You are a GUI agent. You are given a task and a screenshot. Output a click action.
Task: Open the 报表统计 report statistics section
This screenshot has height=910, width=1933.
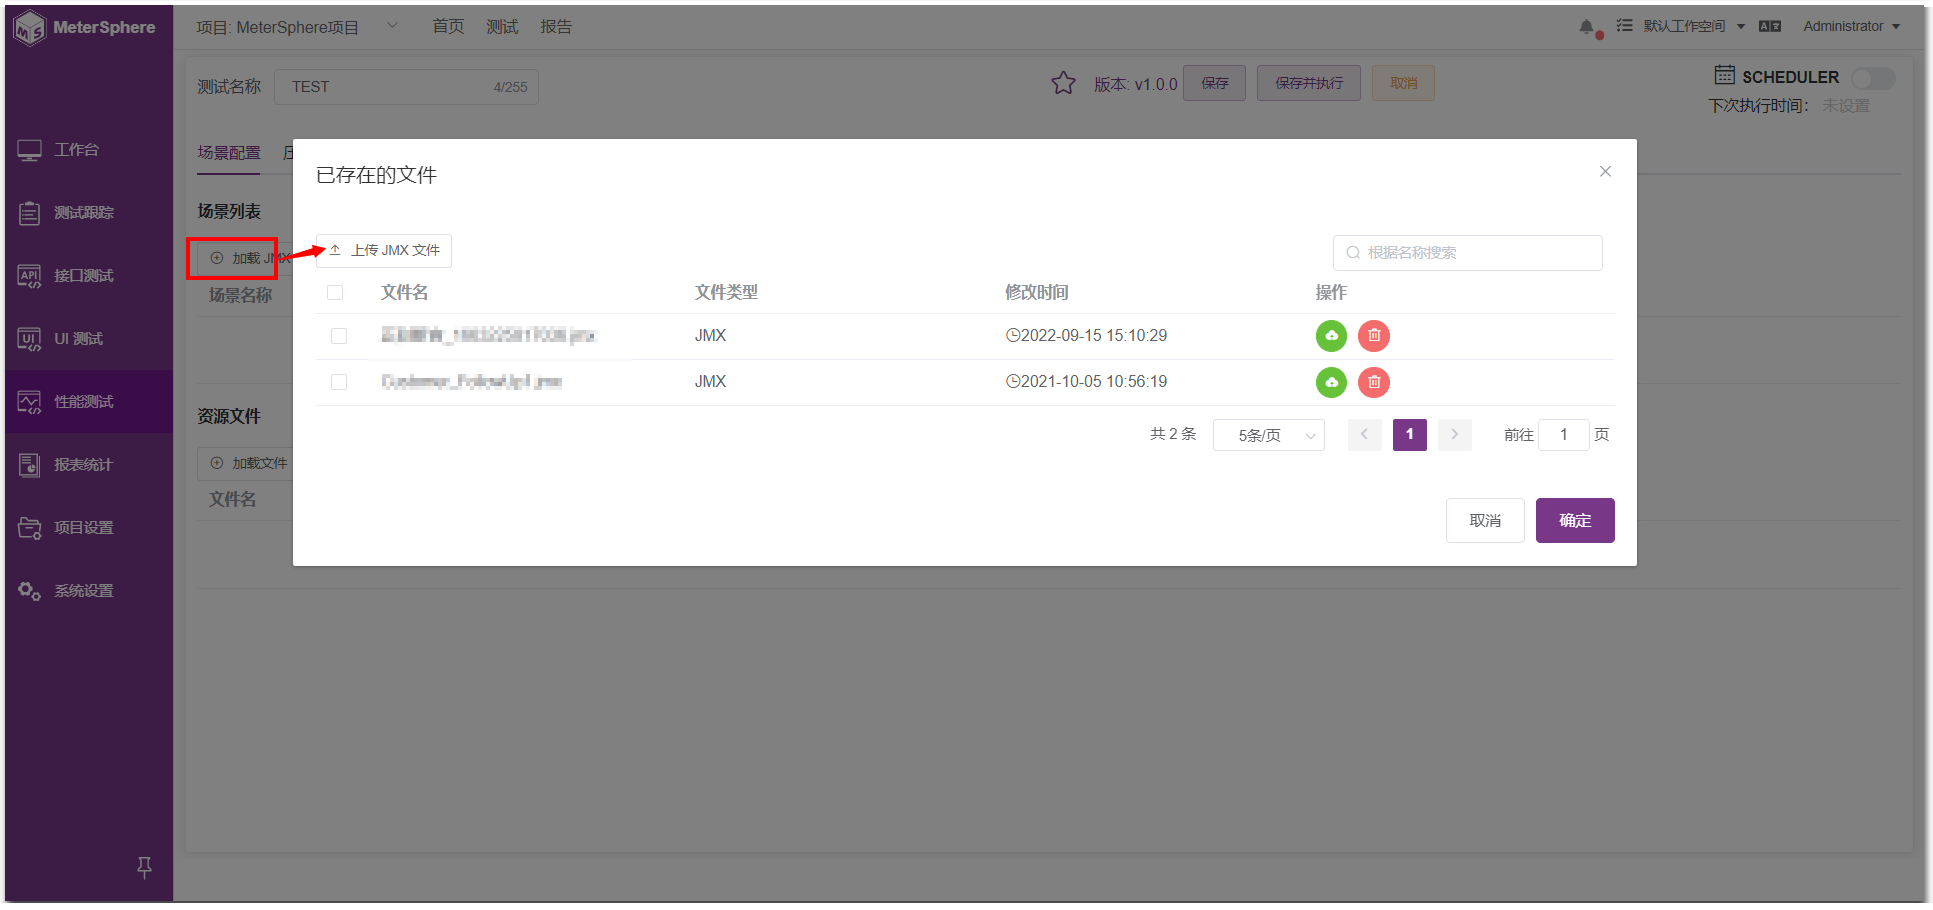tap(88, 465)
